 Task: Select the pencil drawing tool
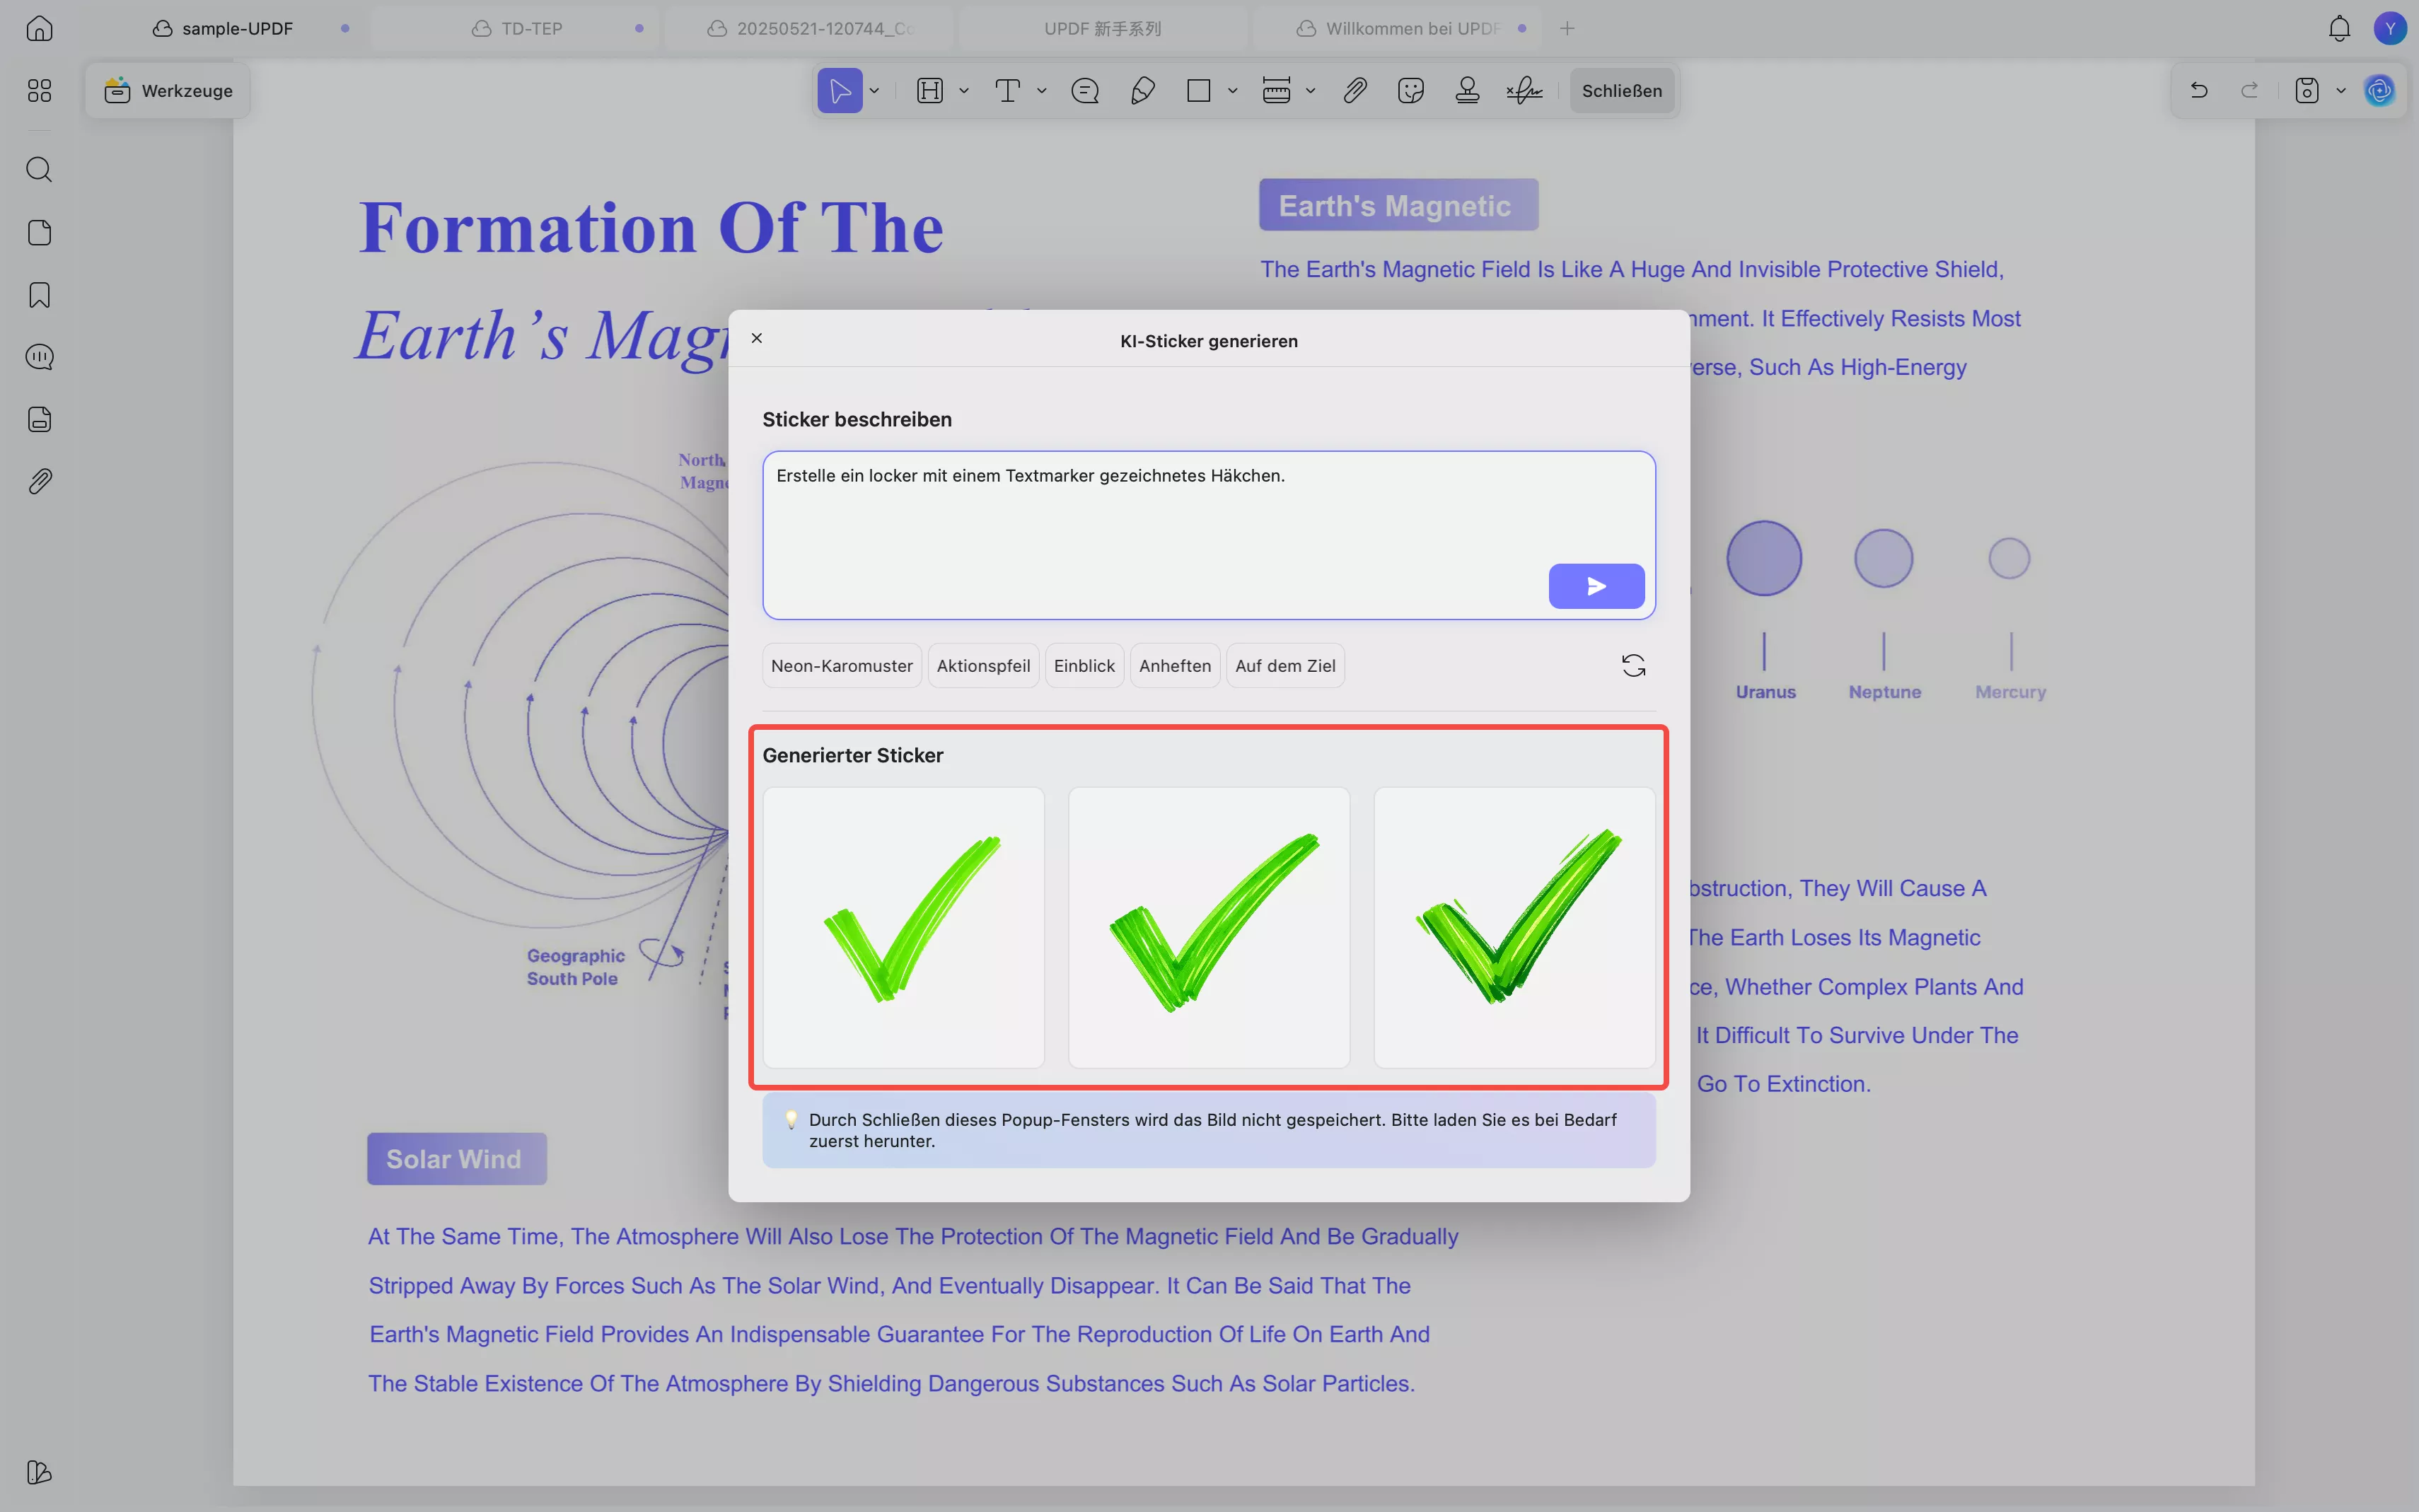[x=1142, y=91]
